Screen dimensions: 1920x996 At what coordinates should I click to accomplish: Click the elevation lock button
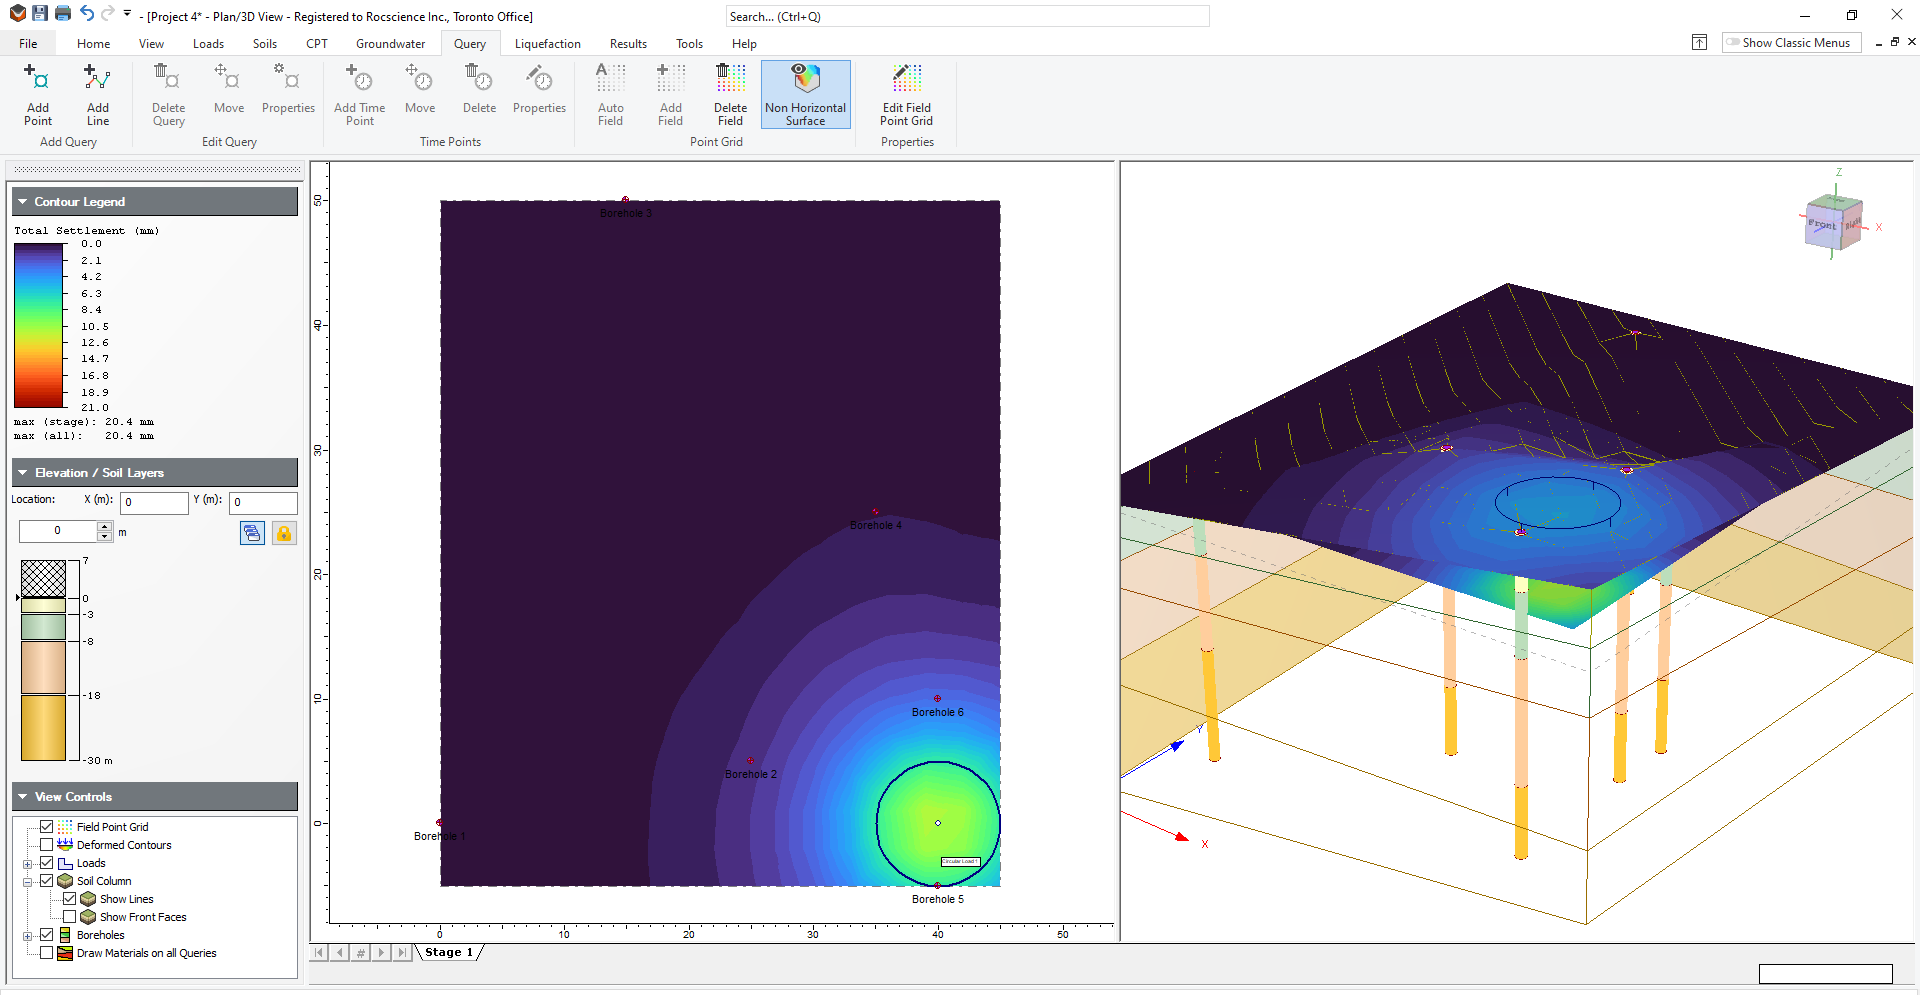point(284,533)
